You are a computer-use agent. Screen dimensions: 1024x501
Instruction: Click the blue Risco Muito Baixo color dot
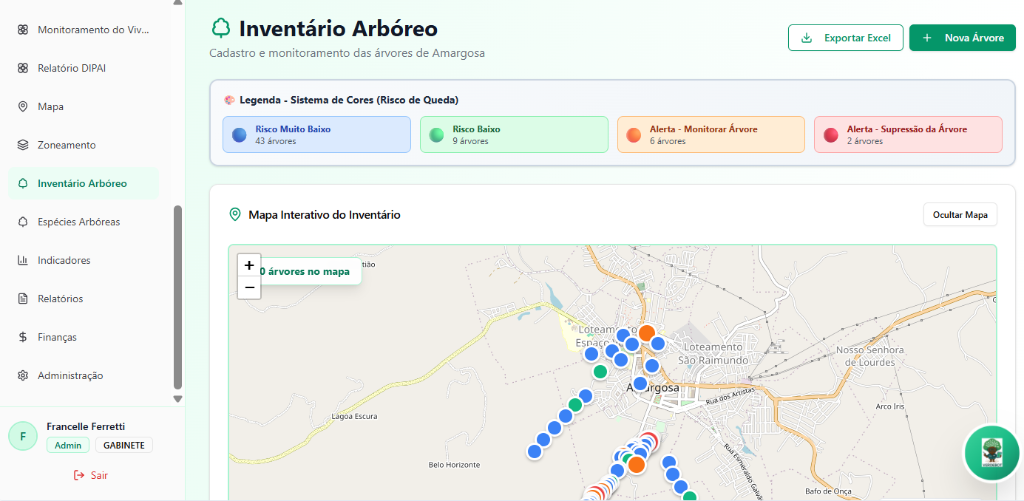[x=240, y=135]
